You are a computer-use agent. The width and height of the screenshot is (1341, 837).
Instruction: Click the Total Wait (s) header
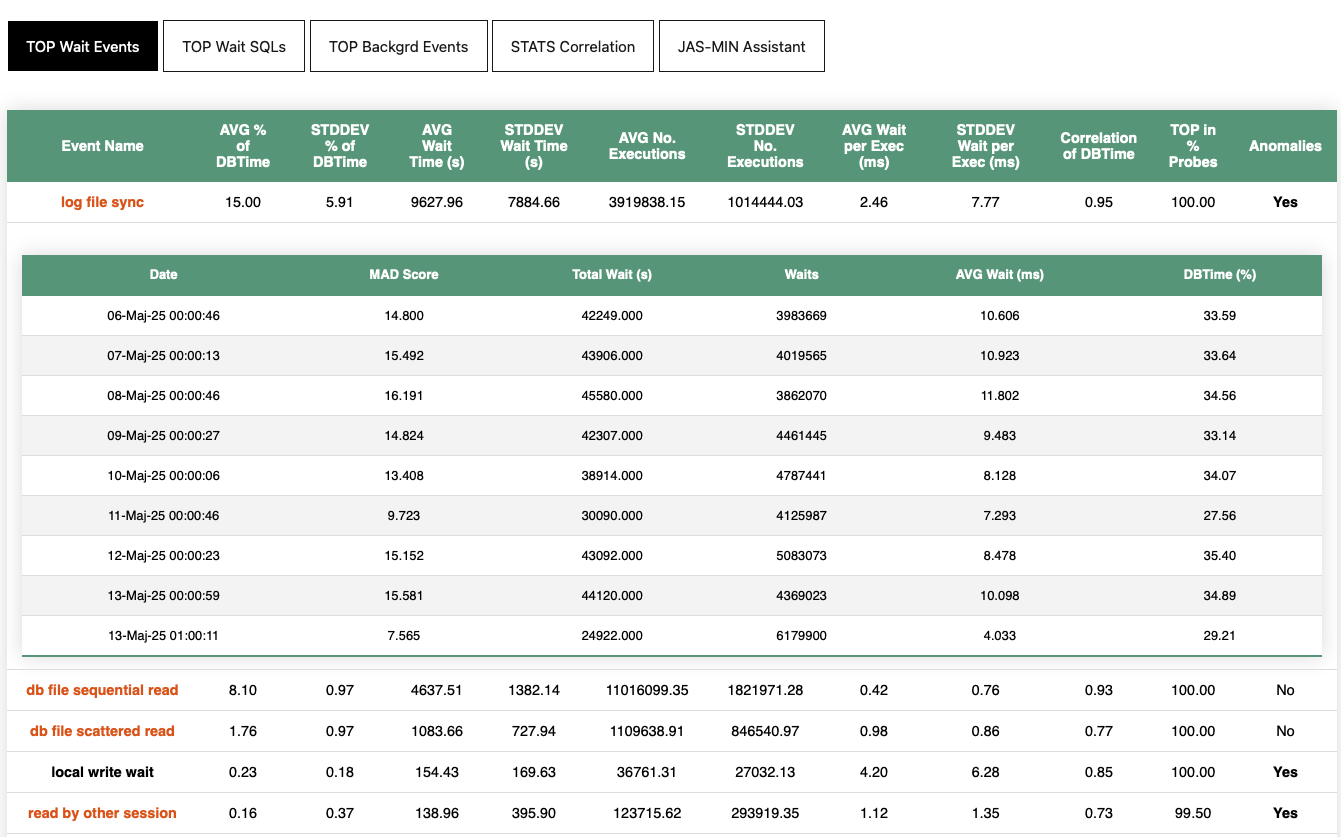[x=612, y=274]
